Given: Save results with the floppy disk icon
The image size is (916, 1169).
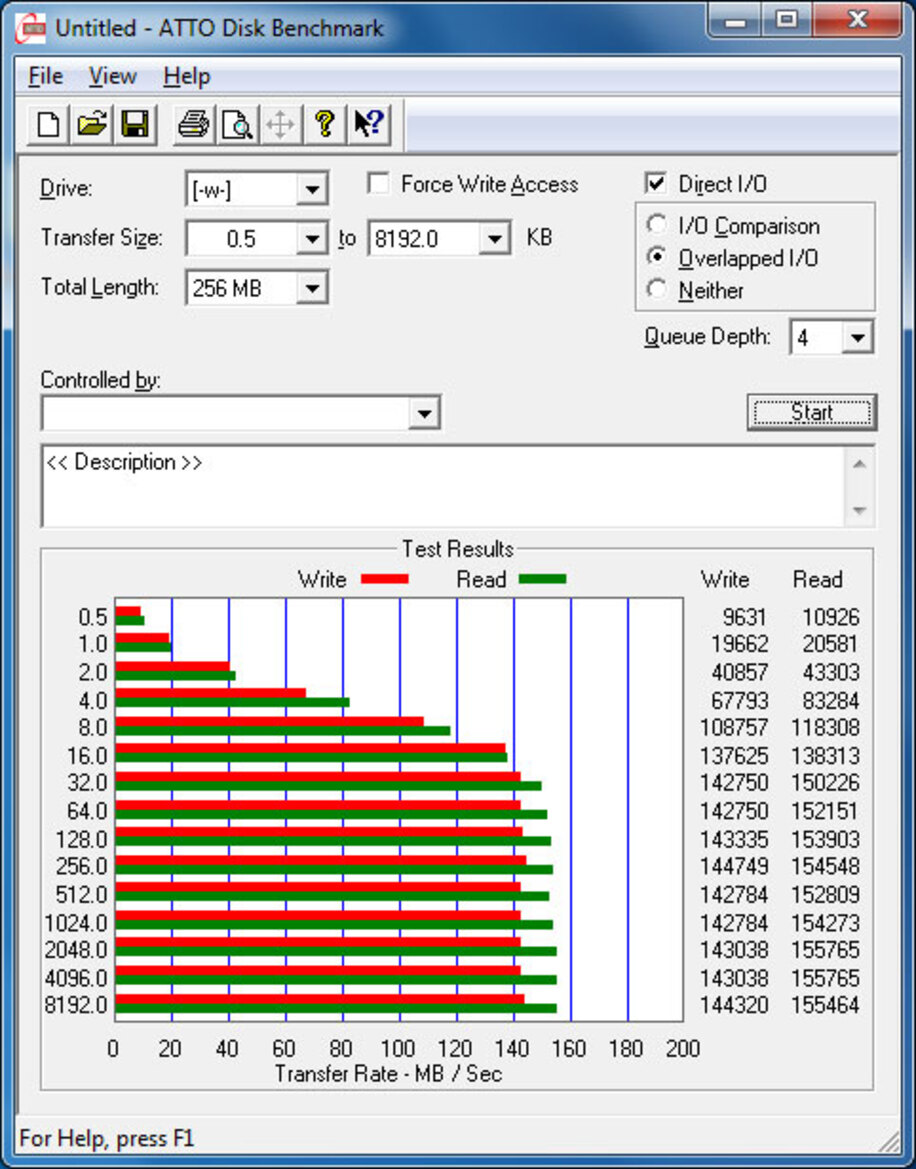Looking at the screenshot, I should (x=135, y=124).
